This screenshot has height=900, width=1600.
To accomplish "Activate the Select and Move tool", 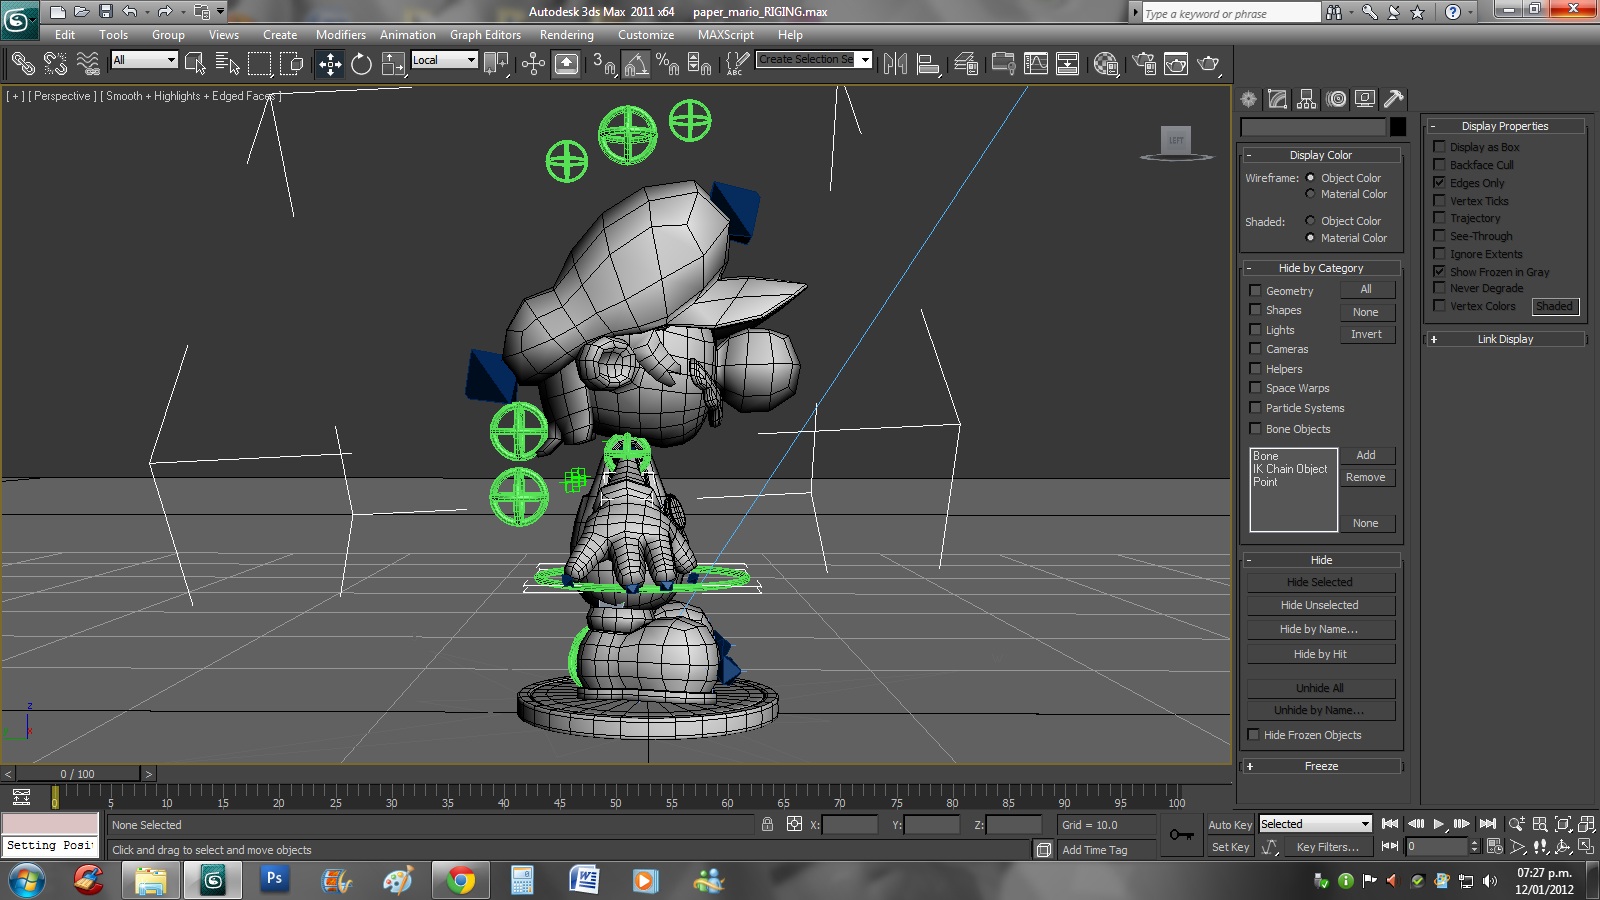I will click(330, 64).
